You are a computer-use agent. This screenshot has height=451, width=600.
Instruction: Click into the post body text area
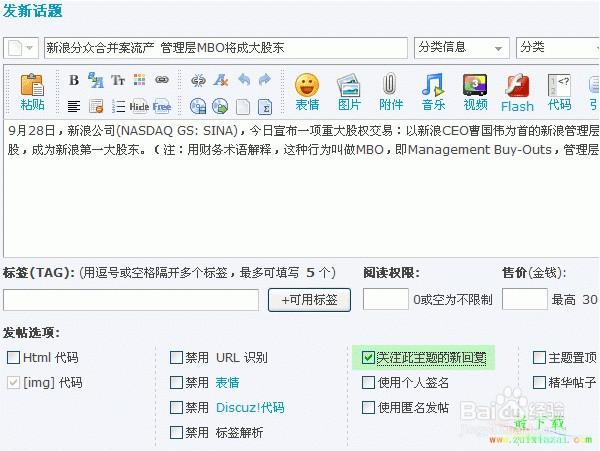click(302, 189)
